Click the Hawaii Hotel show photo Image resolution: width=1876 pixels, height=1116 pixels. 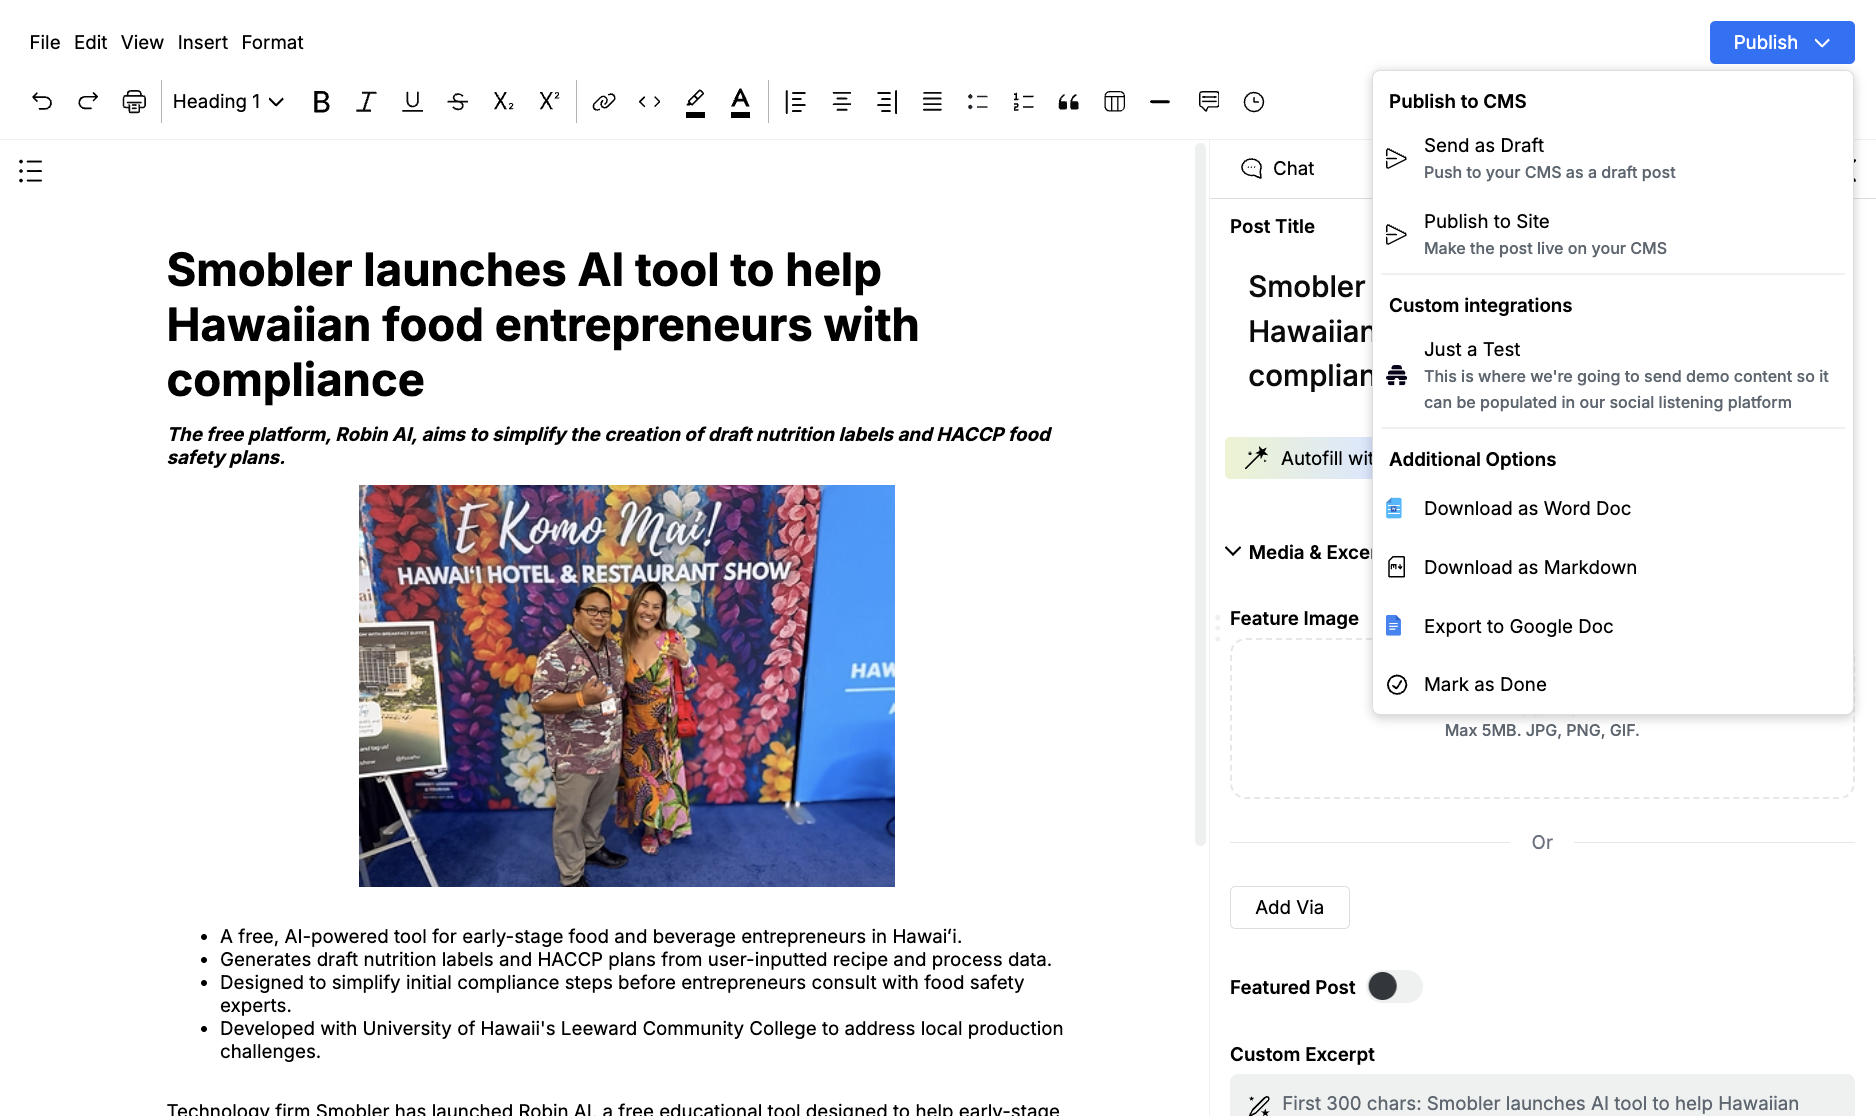(x=627, y=686)
